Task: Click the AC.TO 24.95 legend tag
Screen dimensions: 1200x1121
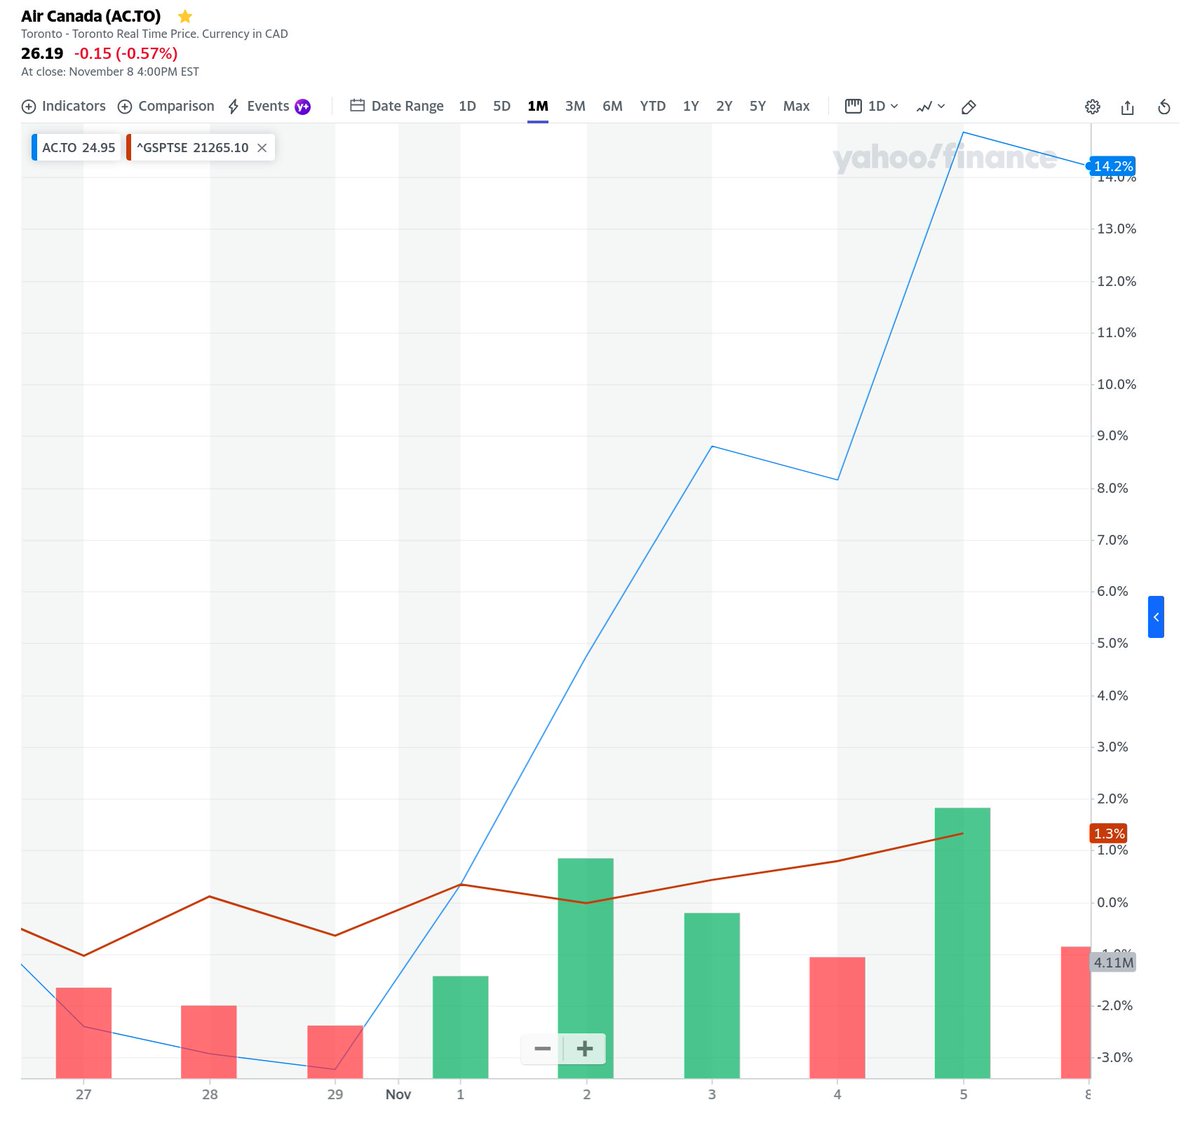Action: [76, 148]
